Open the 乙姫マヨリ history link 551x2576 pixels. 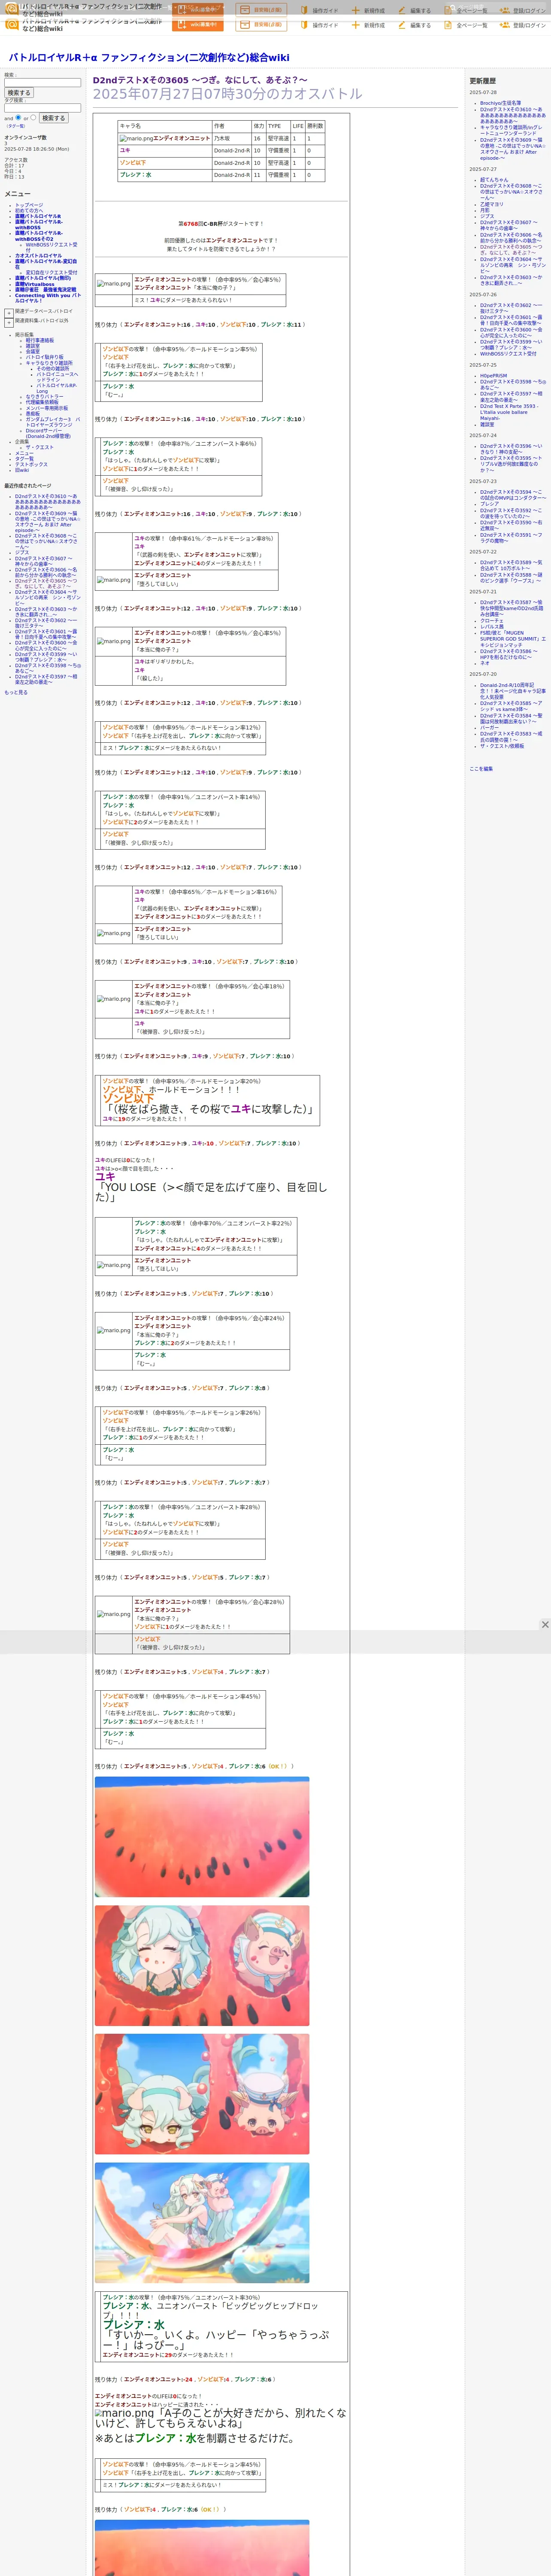(492, 205)
